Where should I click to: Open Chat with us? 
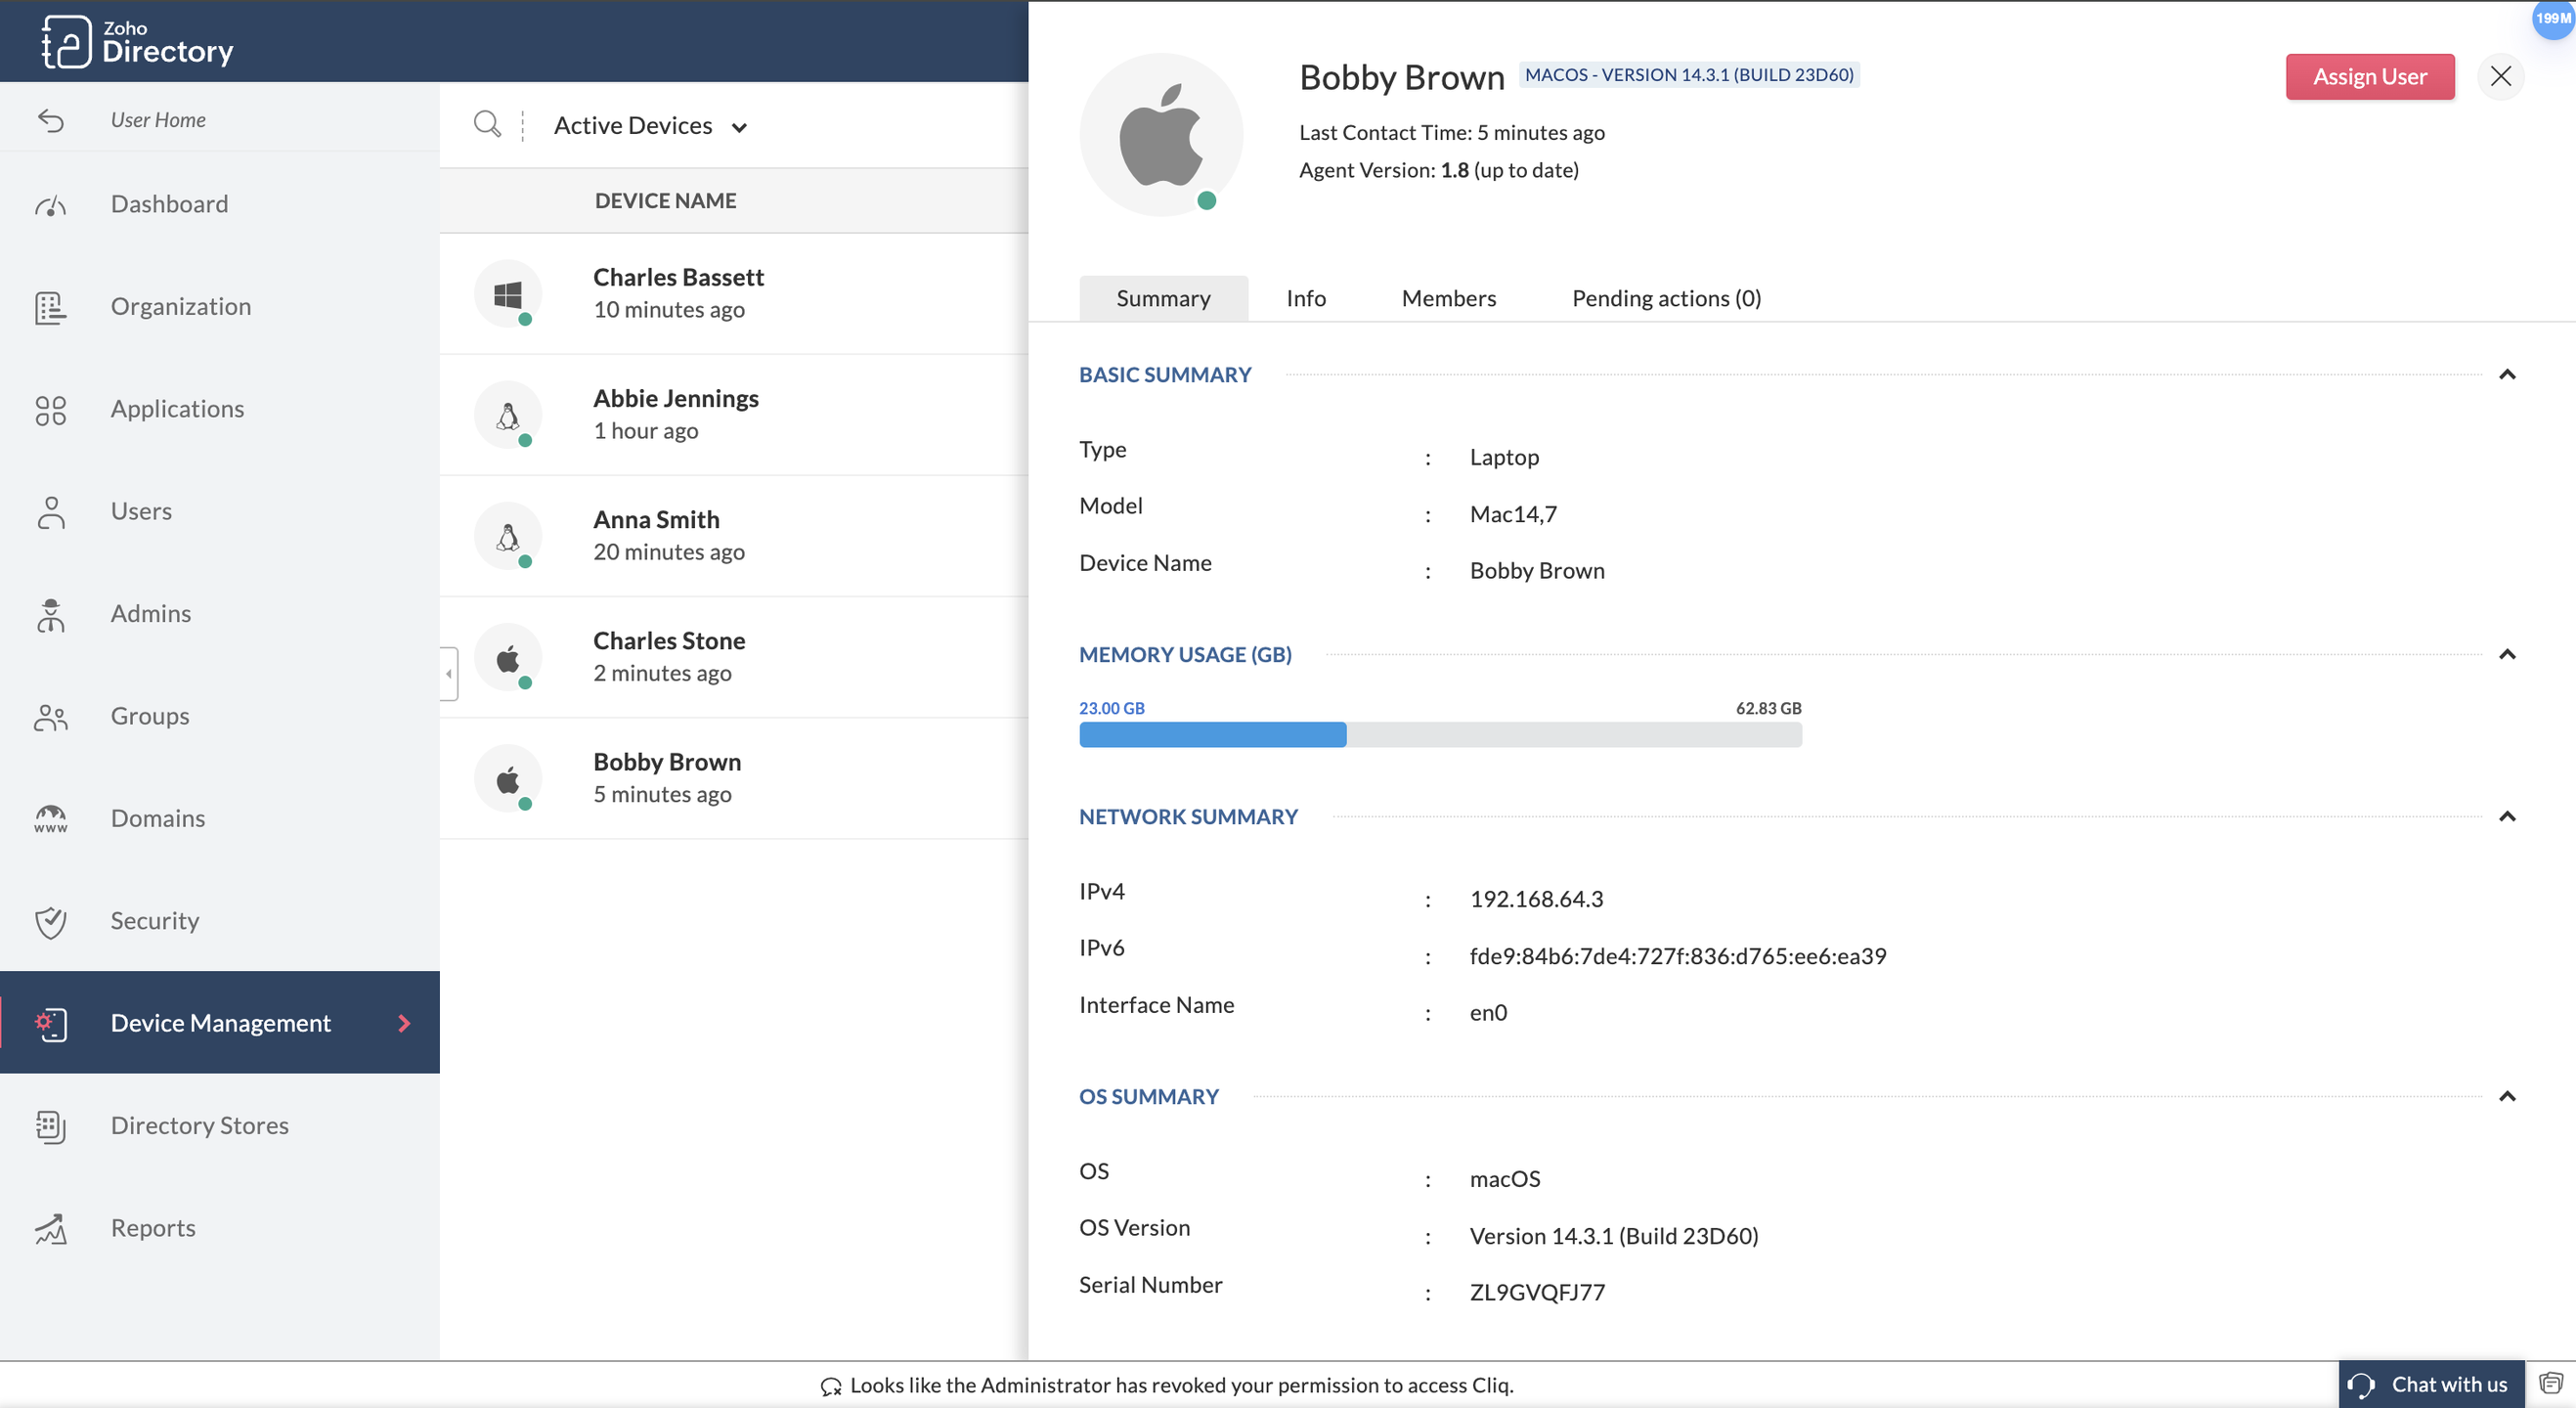click(x=2431, y=1384)
